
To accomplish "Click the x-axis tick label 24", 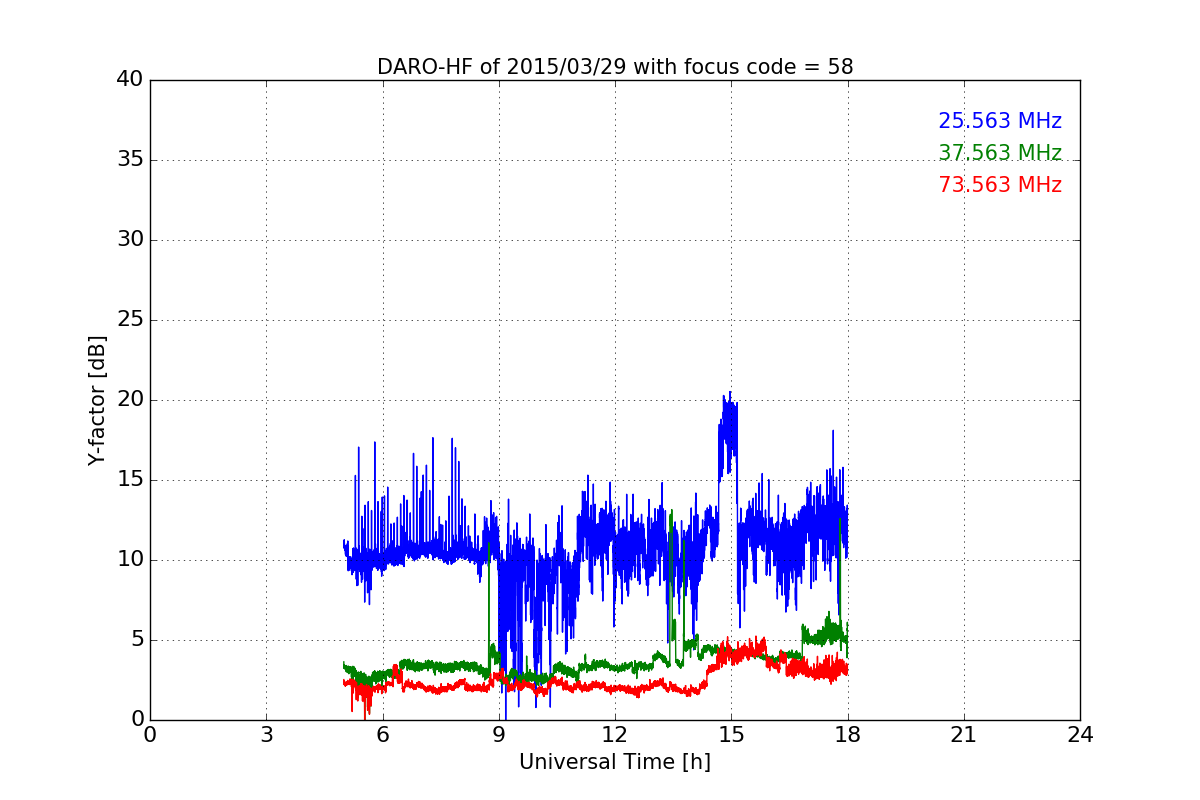I will 1080,735.
